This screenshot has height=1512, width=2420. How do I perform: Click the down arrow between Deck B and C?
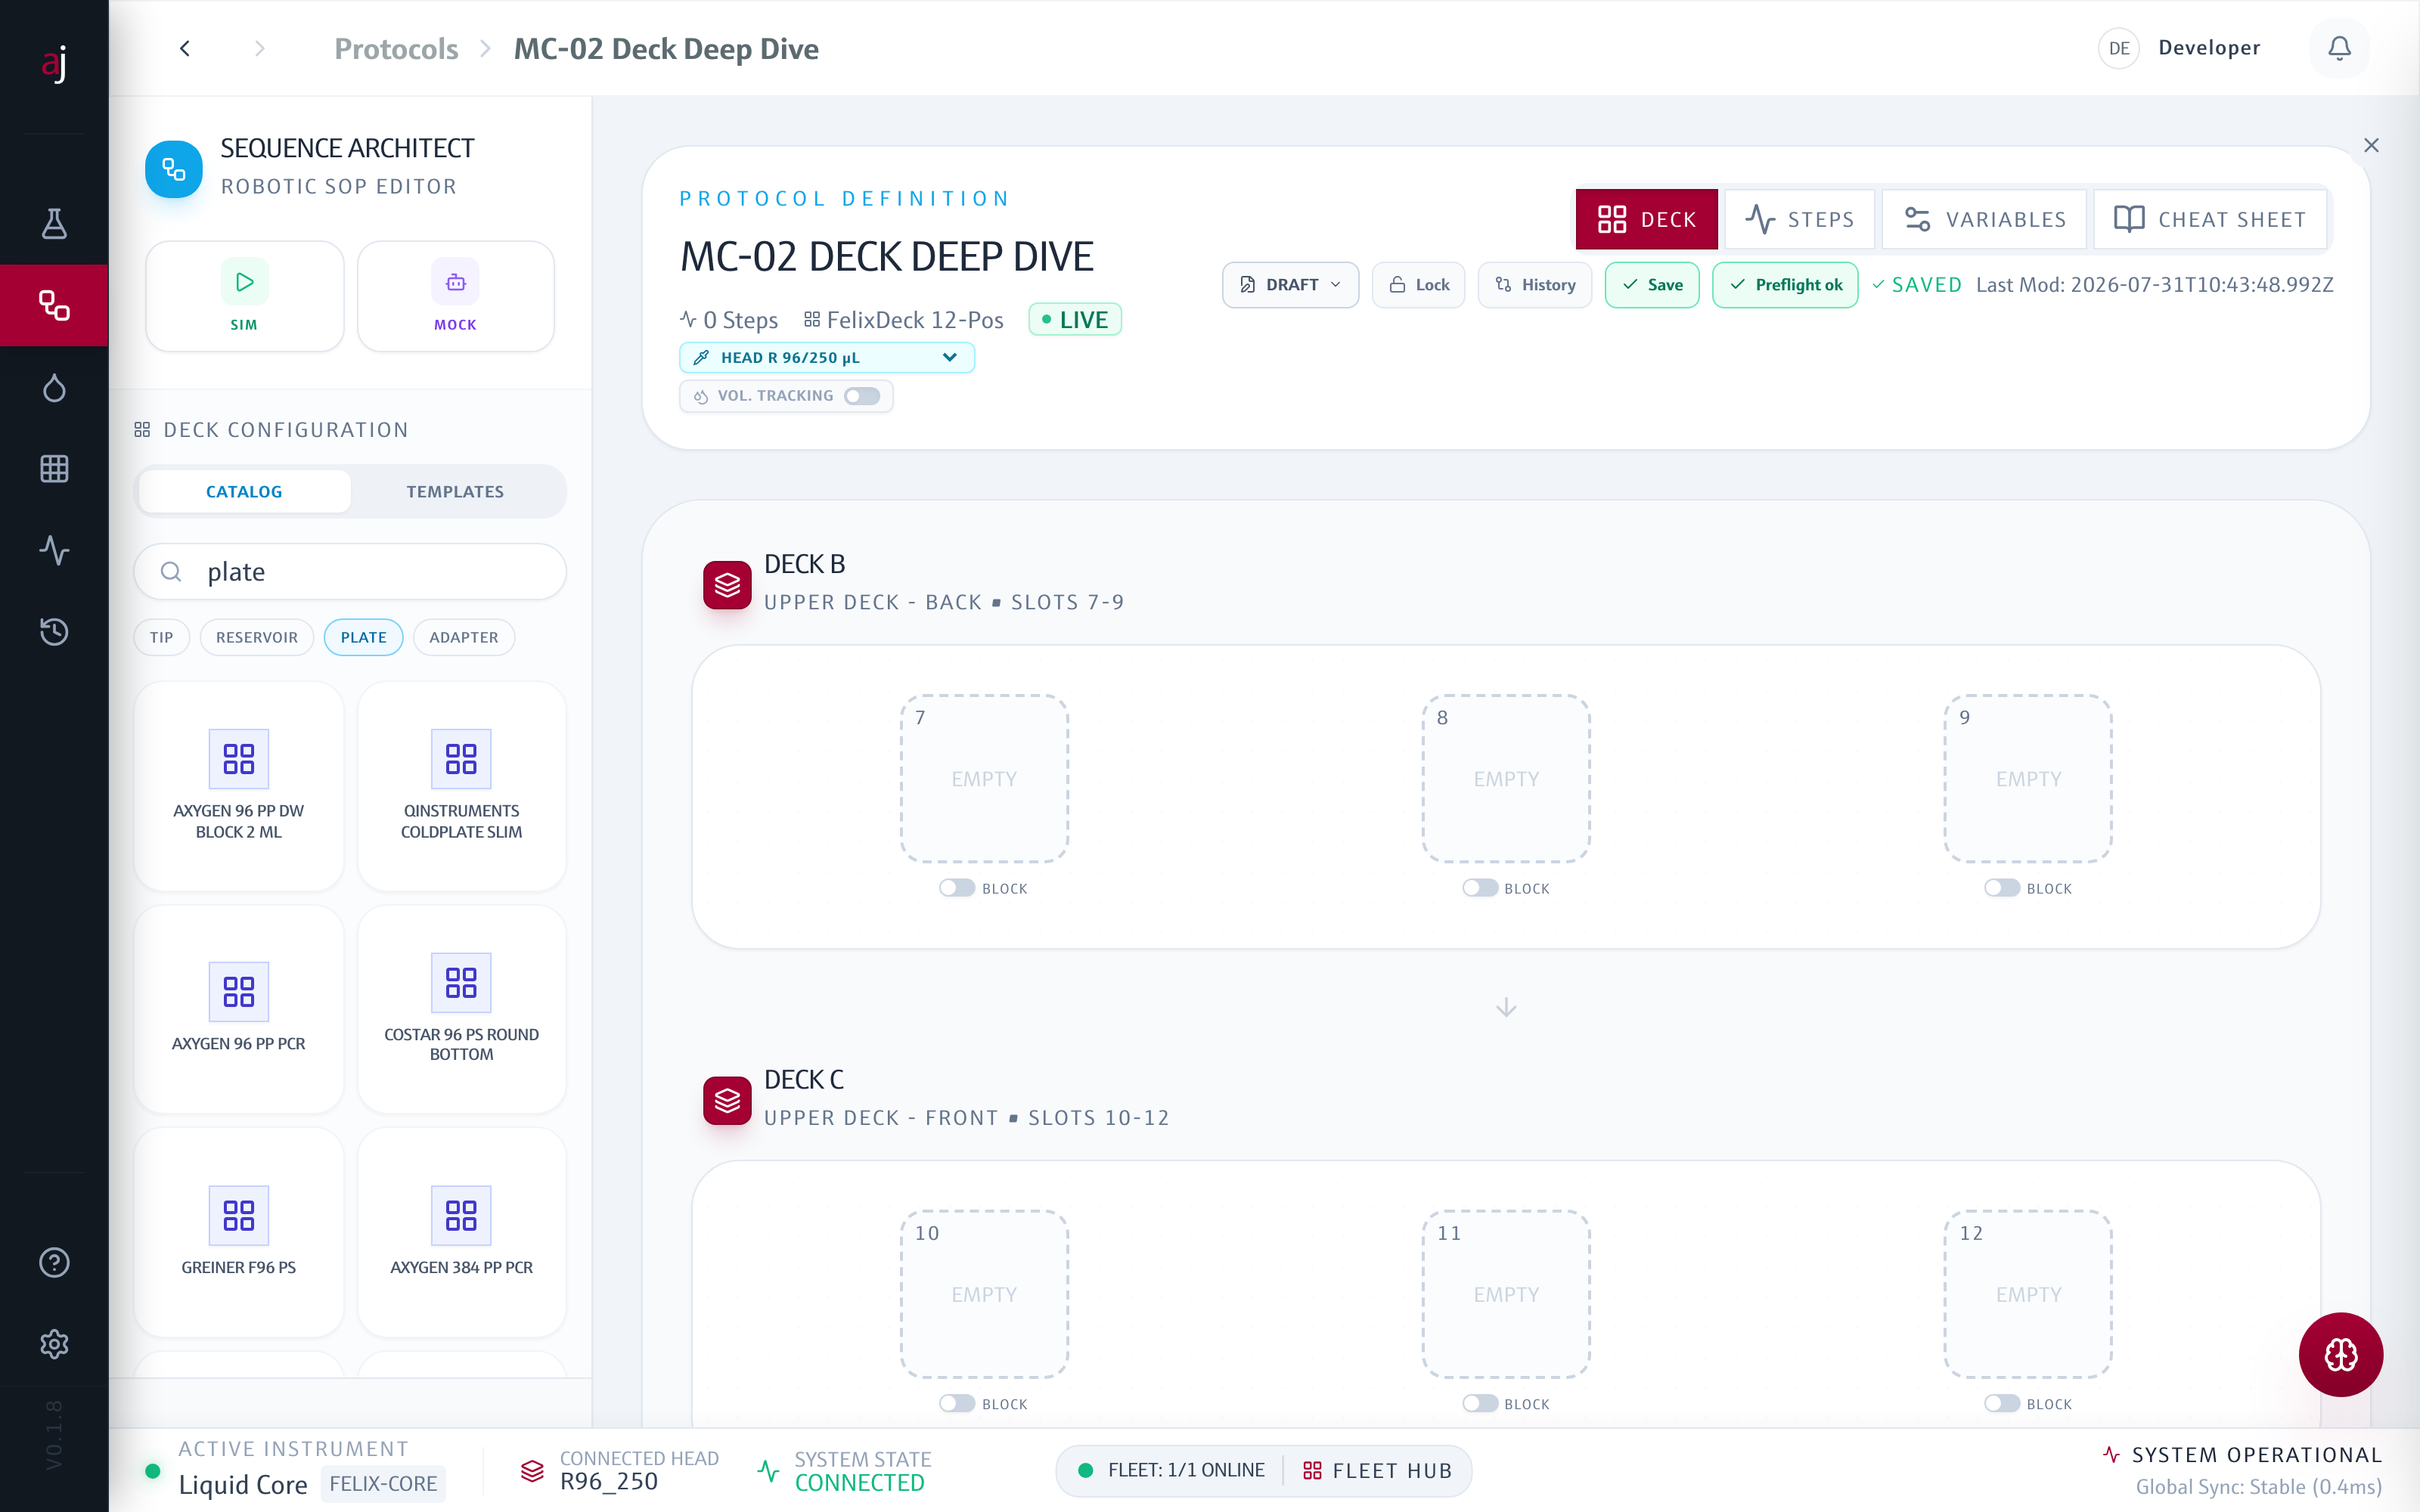pos(1506,1007)
